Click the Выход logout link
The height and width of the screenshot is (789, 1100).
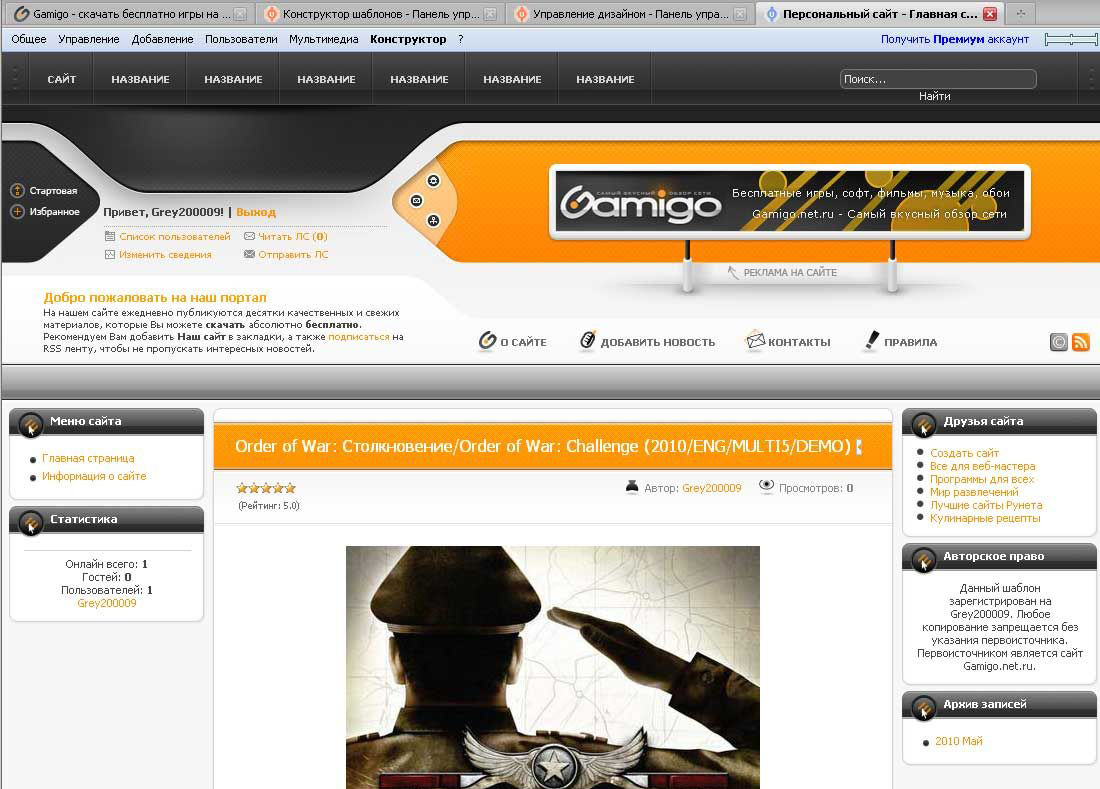[x=256, y=212]
